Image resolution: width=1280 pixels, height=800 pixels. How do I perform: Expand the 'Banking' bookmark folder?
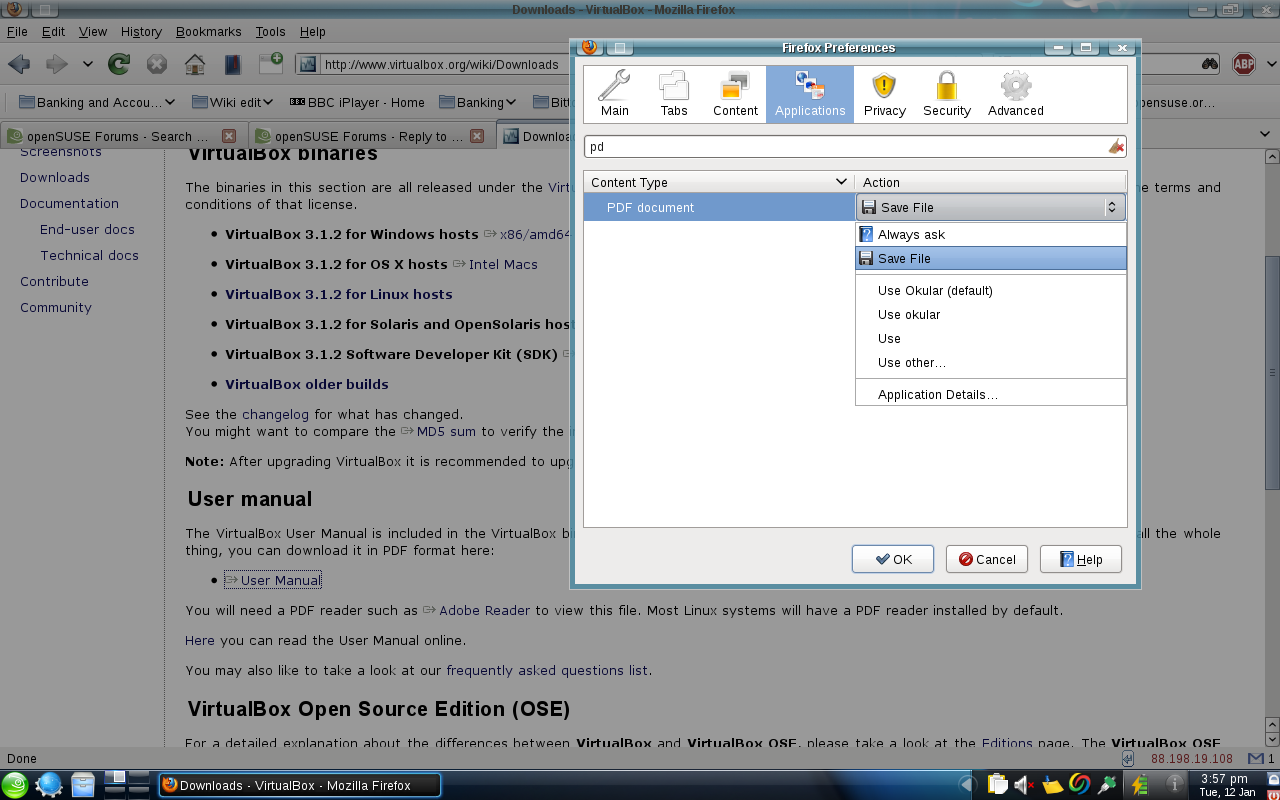coord(478,102)
